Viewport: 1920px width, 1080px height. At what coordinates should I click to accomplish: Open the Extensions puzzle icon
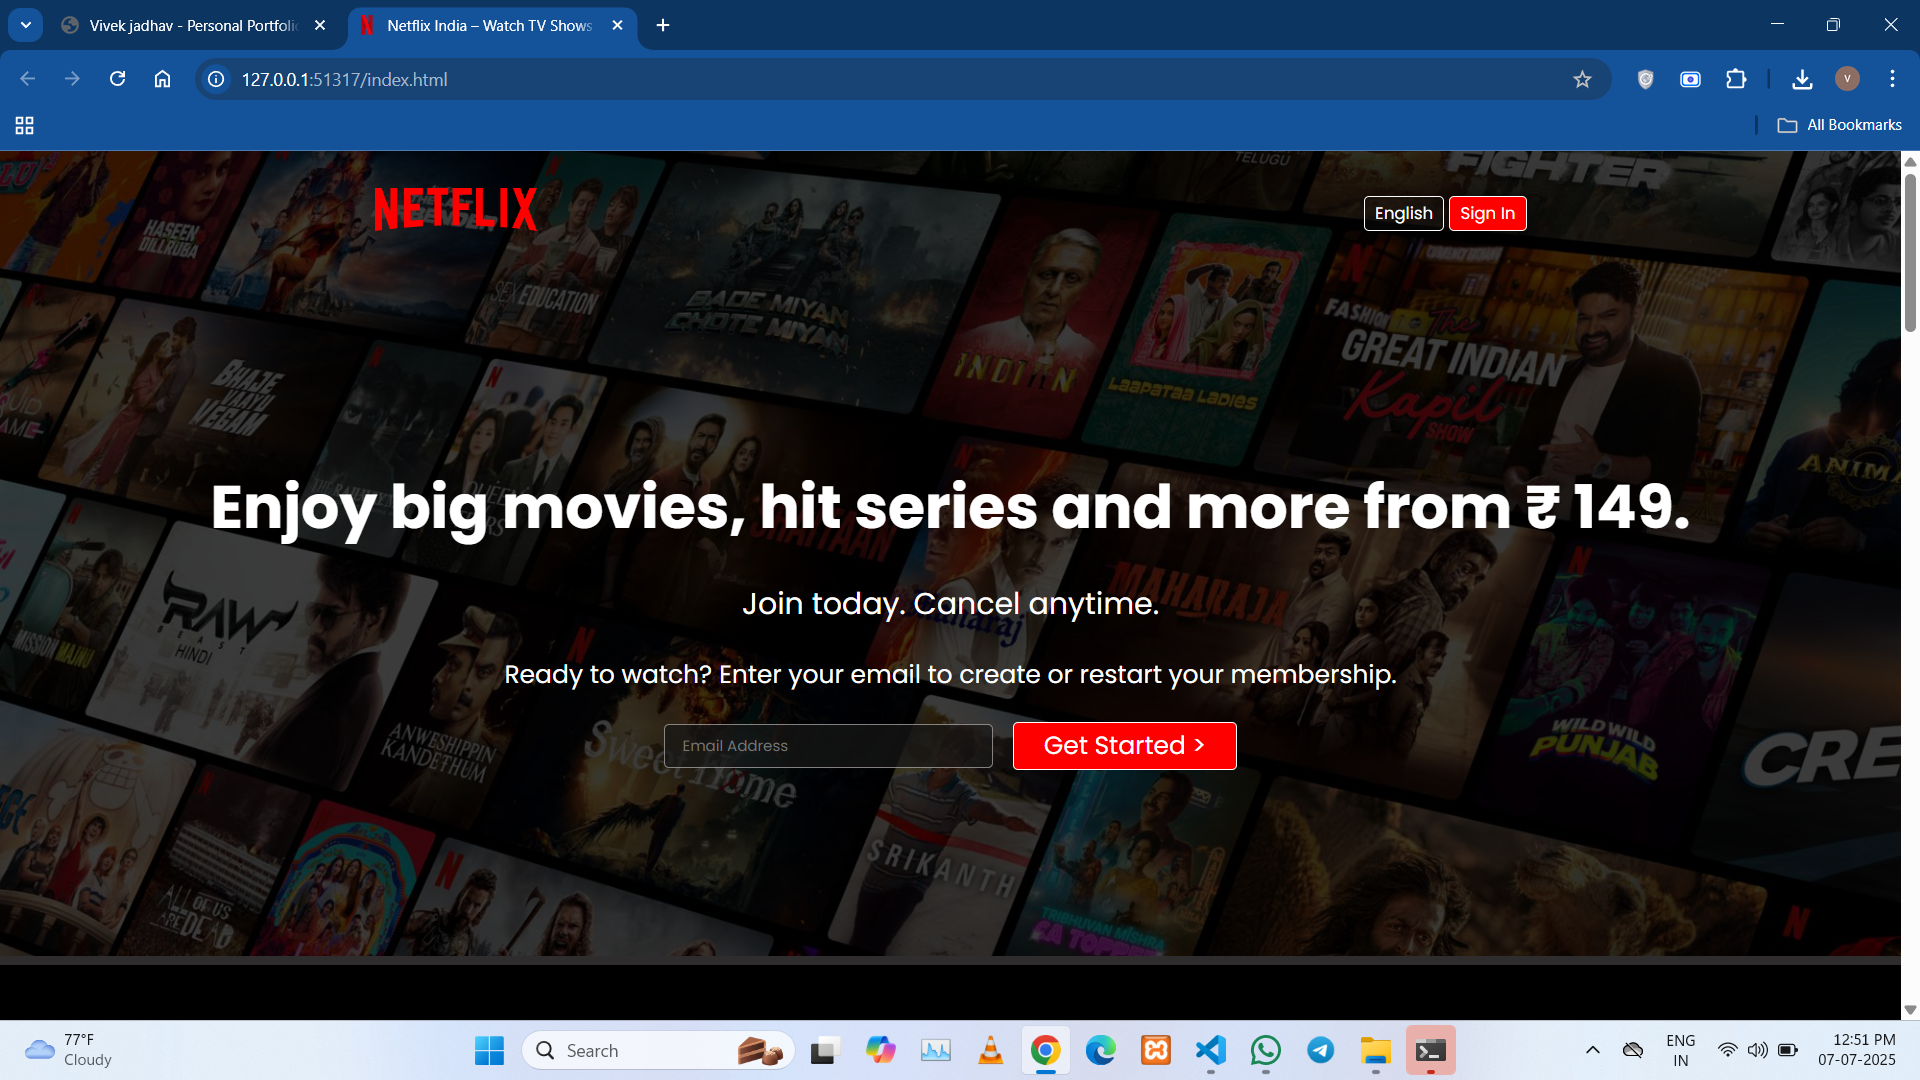1736,79
